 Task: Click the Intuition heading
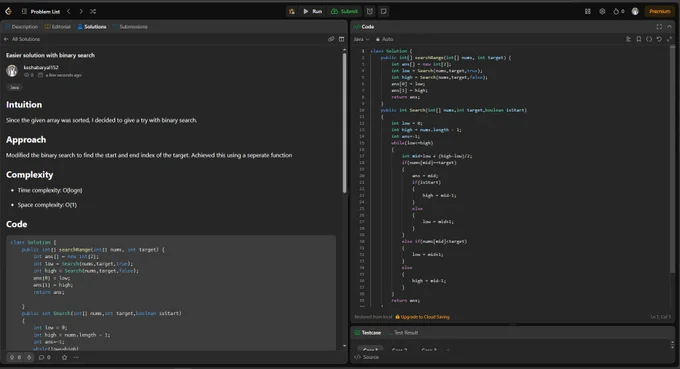(24, 104)
